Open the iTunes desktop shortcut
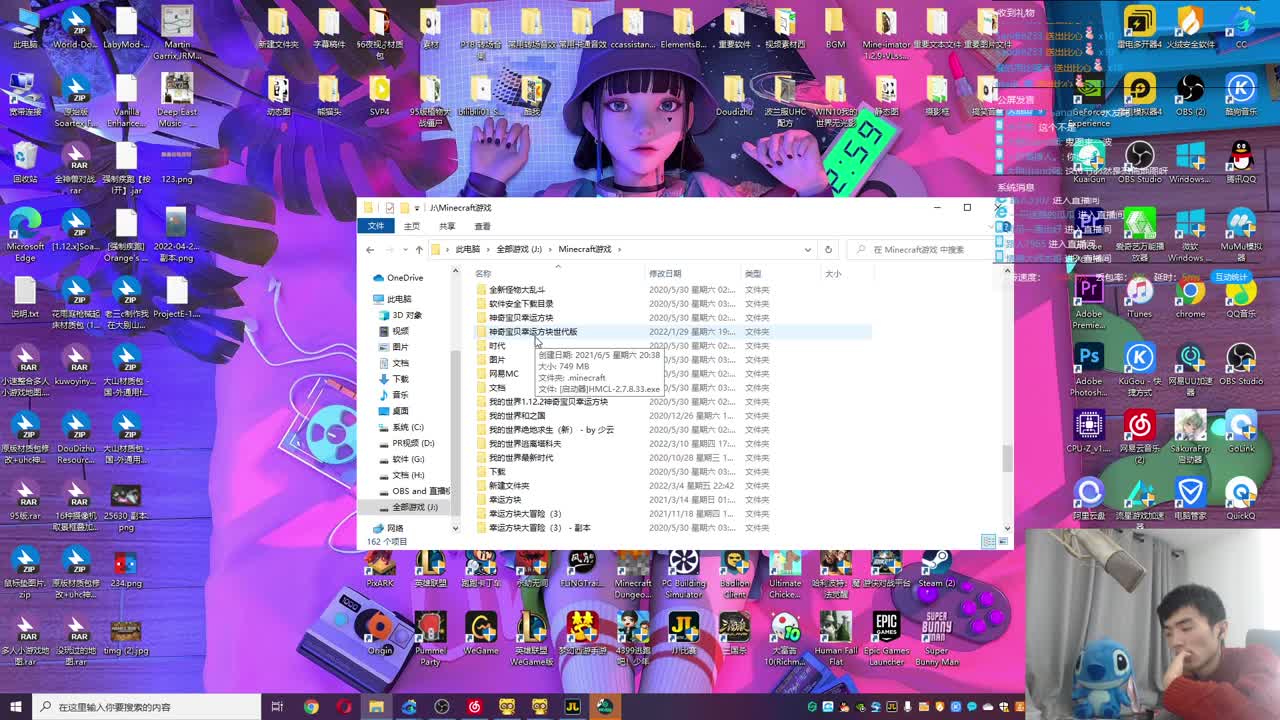This screenshot has width=1280, height=720. [1139, 297]
